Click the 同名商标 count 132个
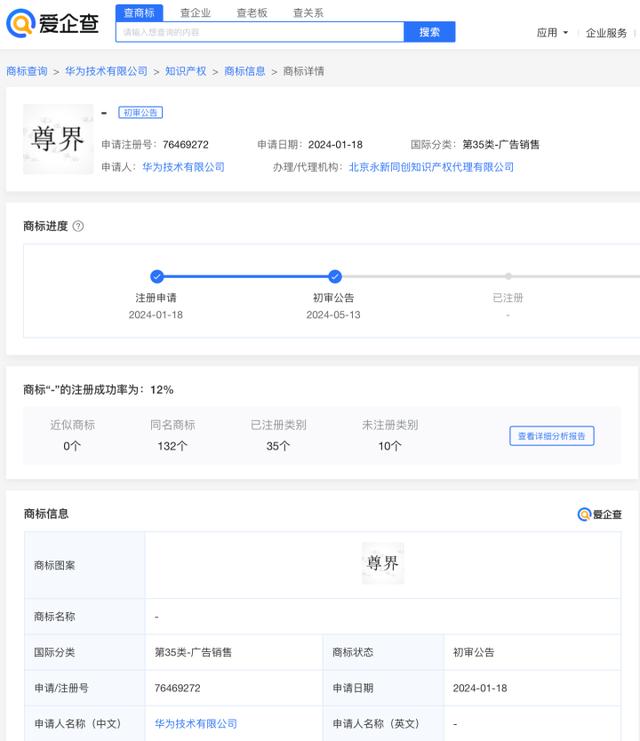Viewport: 640px width, 741px height. point(173,446)
